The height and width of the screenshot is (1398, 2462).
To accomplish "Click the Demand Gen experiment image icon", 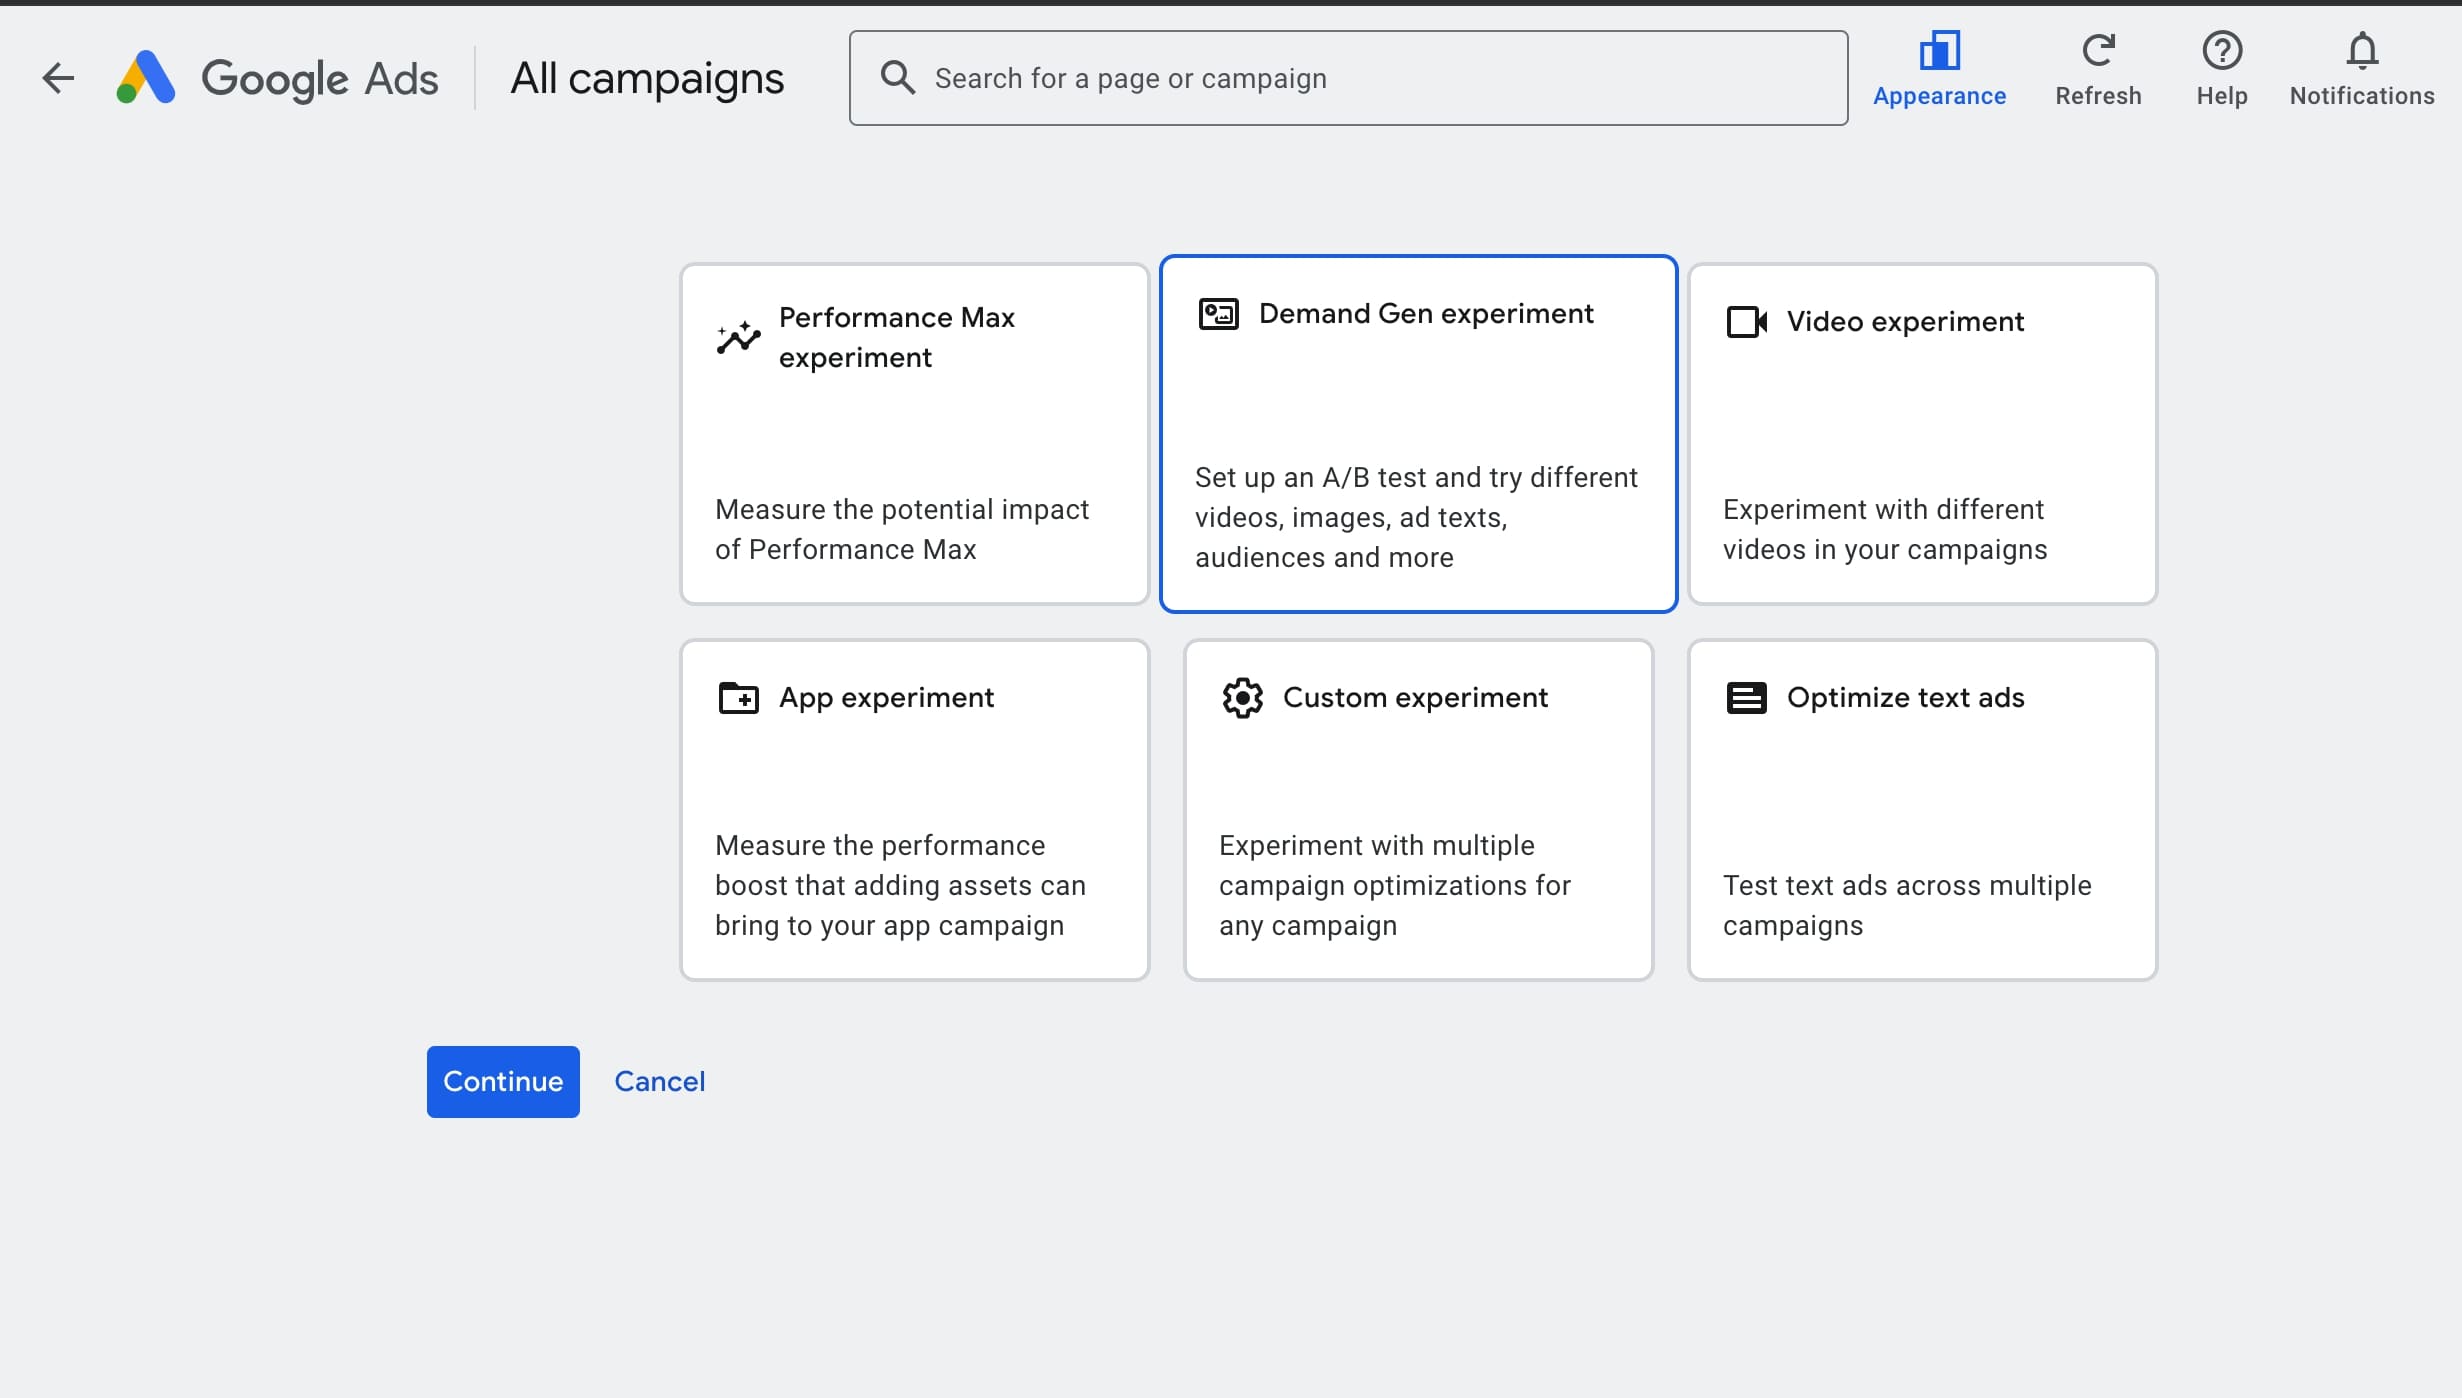I will click(1218, 313).
